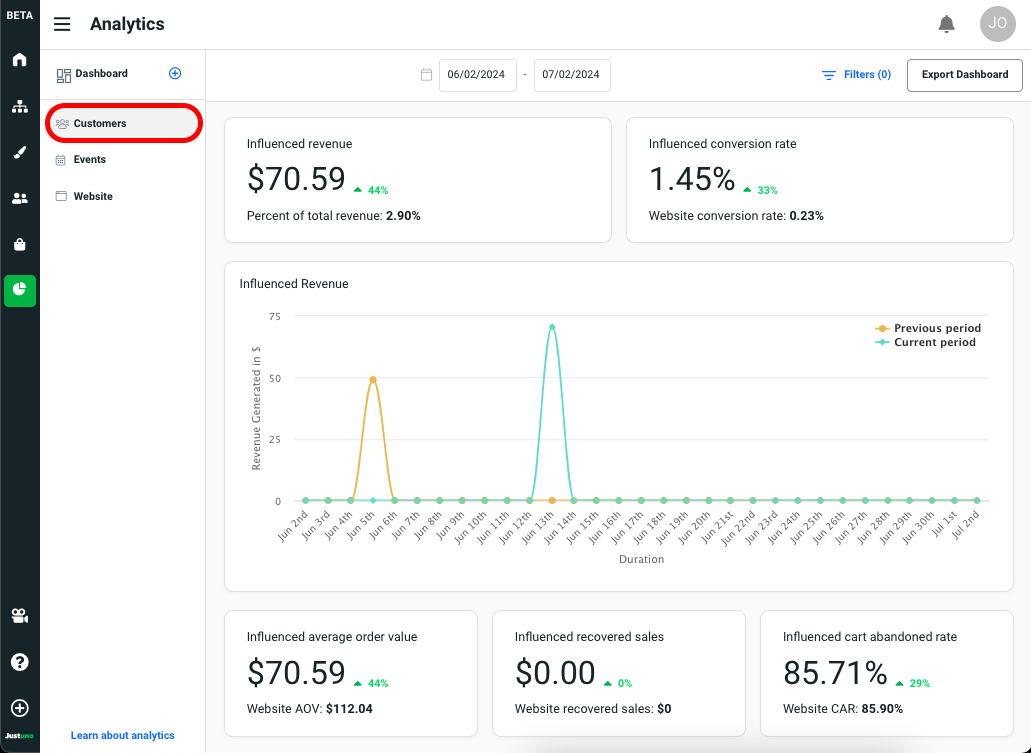This screenshot has width=1031, height=753.
Task: Open the Filters (0) dropdown
Action: point(856,75)
